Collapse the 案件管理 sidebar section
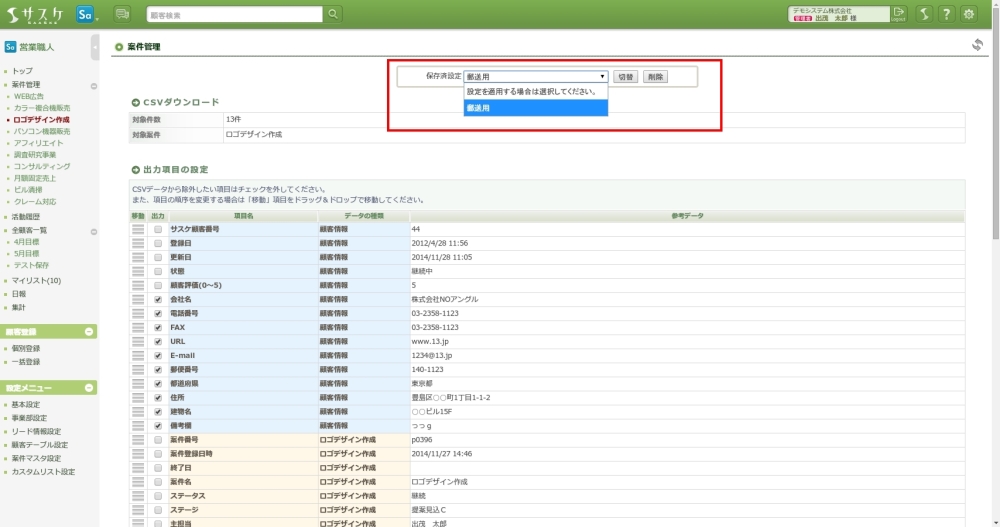 pos(93,86)
